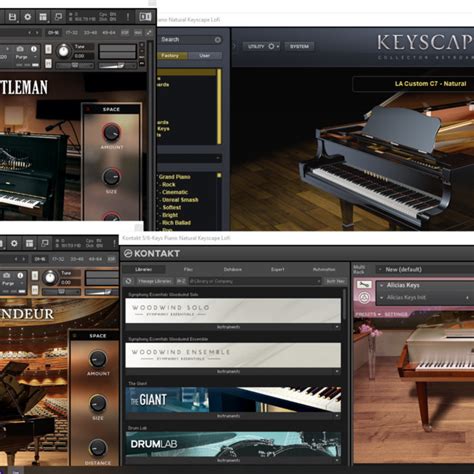Click the snapshot camera icon in Grandeur instrument
Screen dimensions: 474x474
click(6, 275)
